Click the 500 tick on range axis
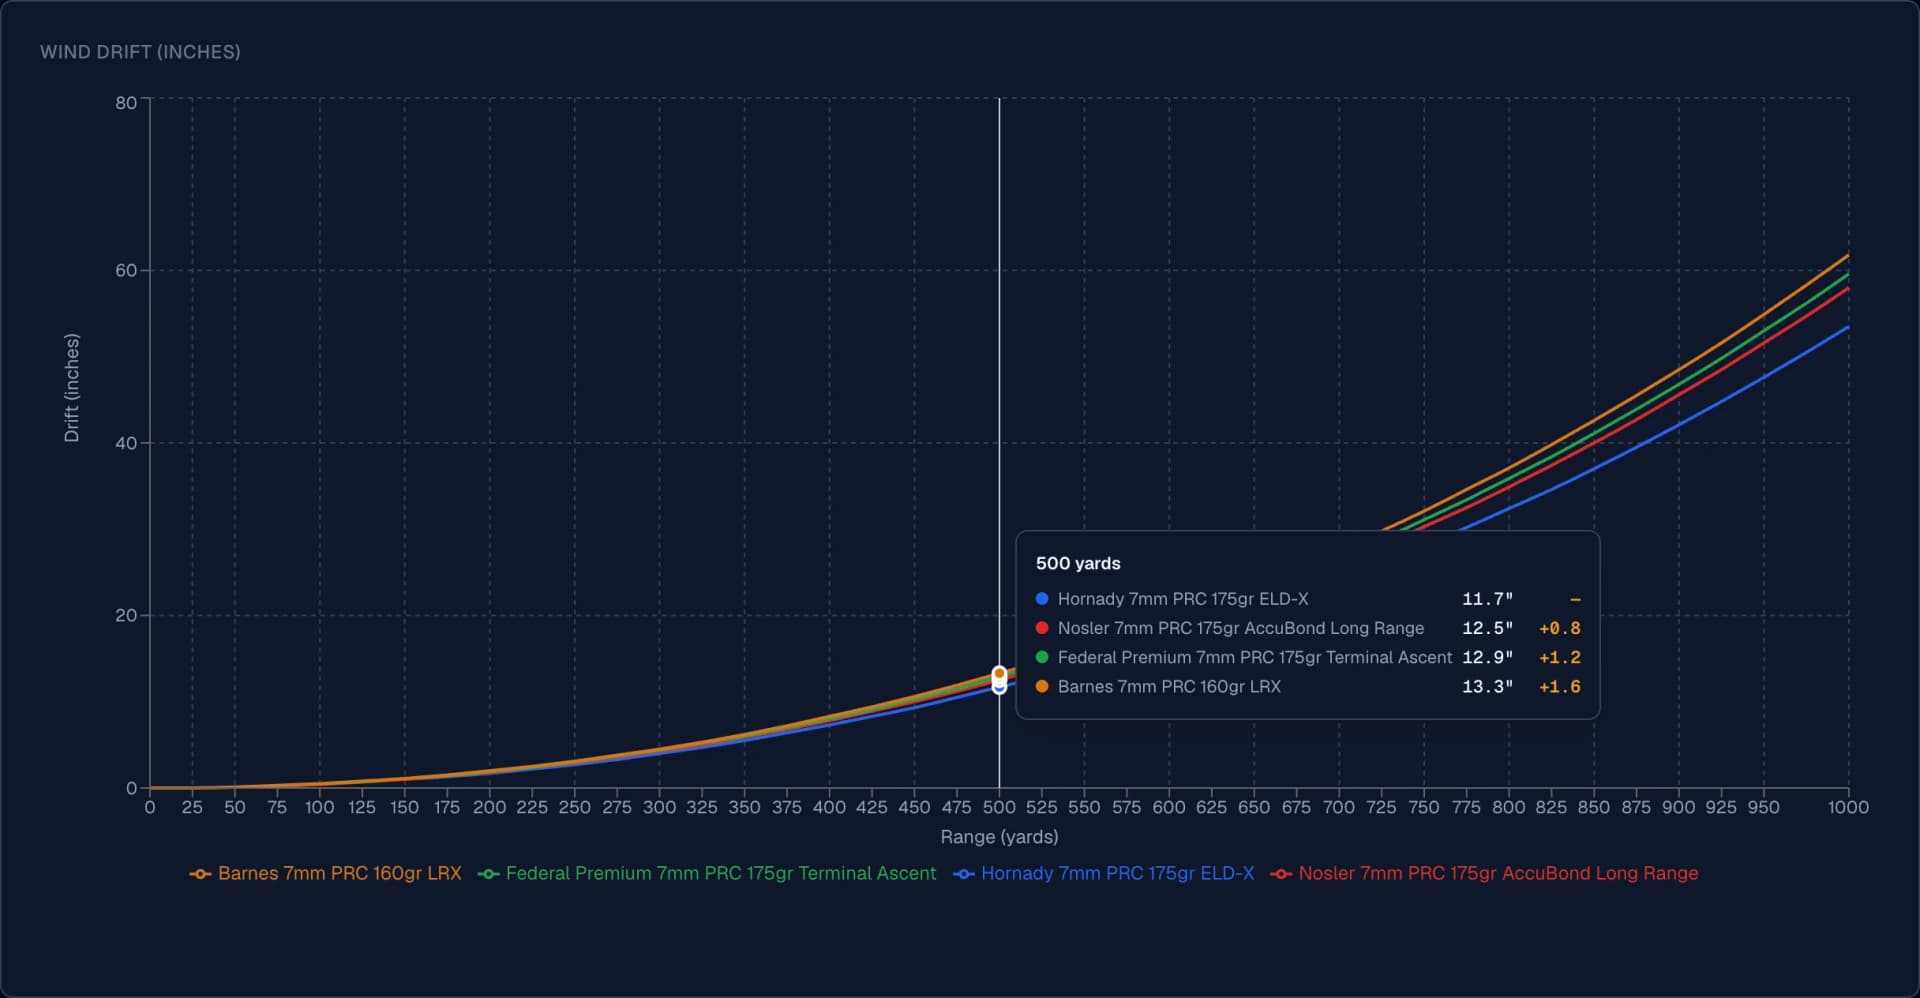1920x998 pixels. (999, 807)
